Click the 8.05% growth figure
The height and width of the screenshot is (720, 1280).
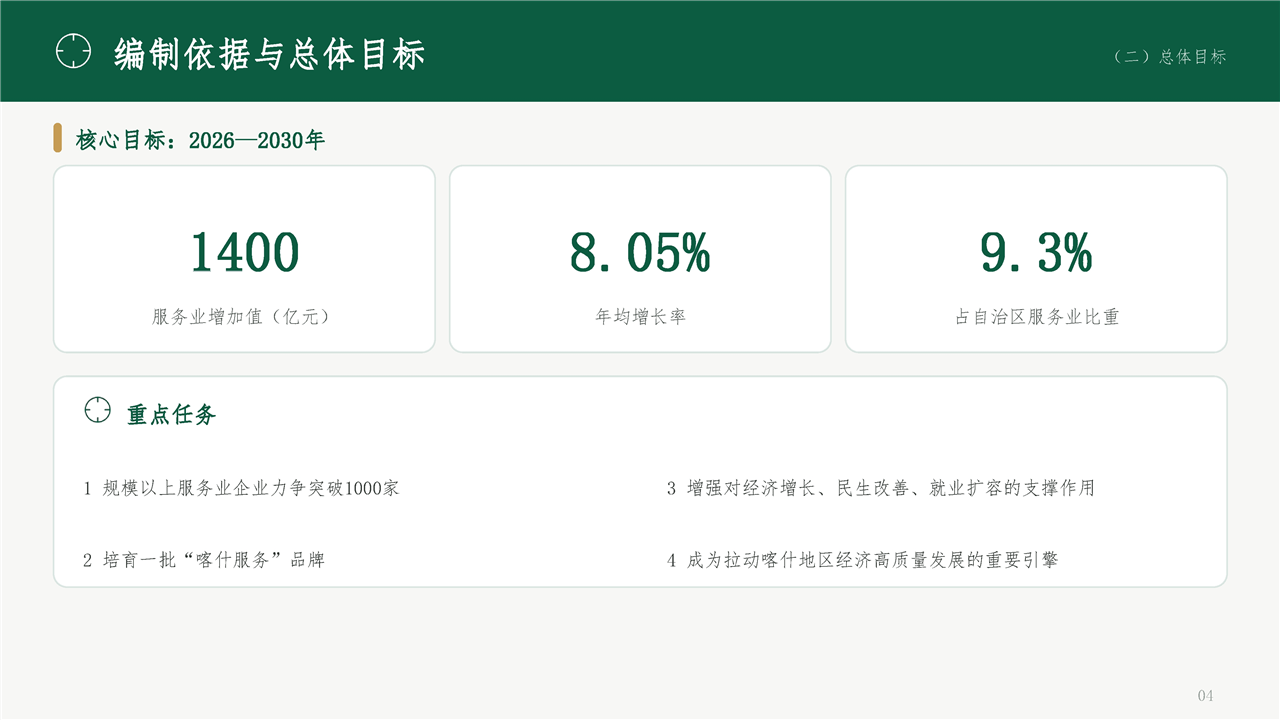pyautogui.click(x=640, y=252)
